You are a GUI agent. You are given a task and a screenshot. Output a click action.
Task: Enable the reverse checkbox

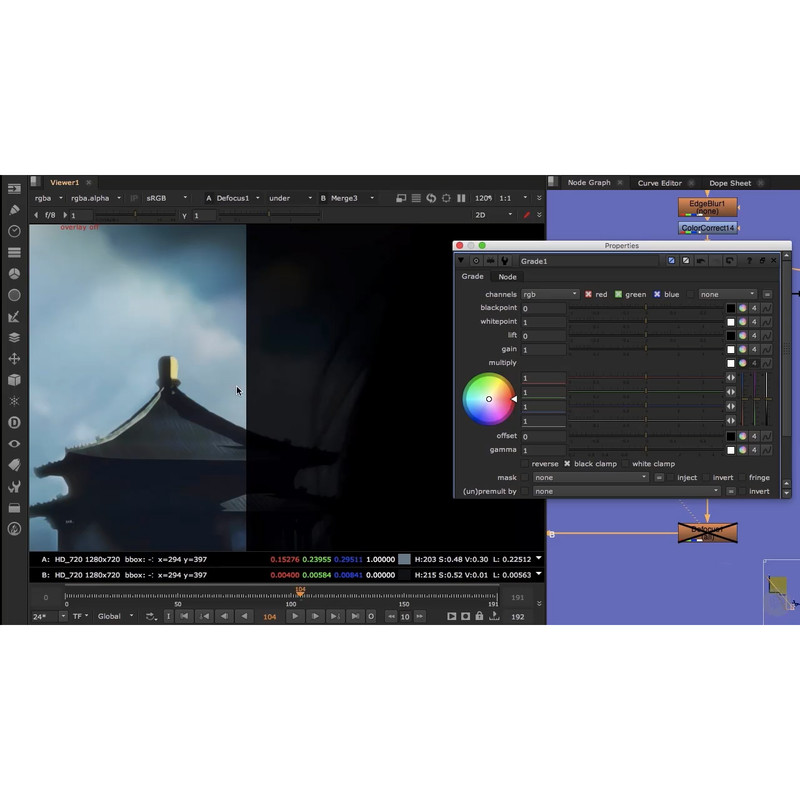pyautogui.click(x=525, y=464)
